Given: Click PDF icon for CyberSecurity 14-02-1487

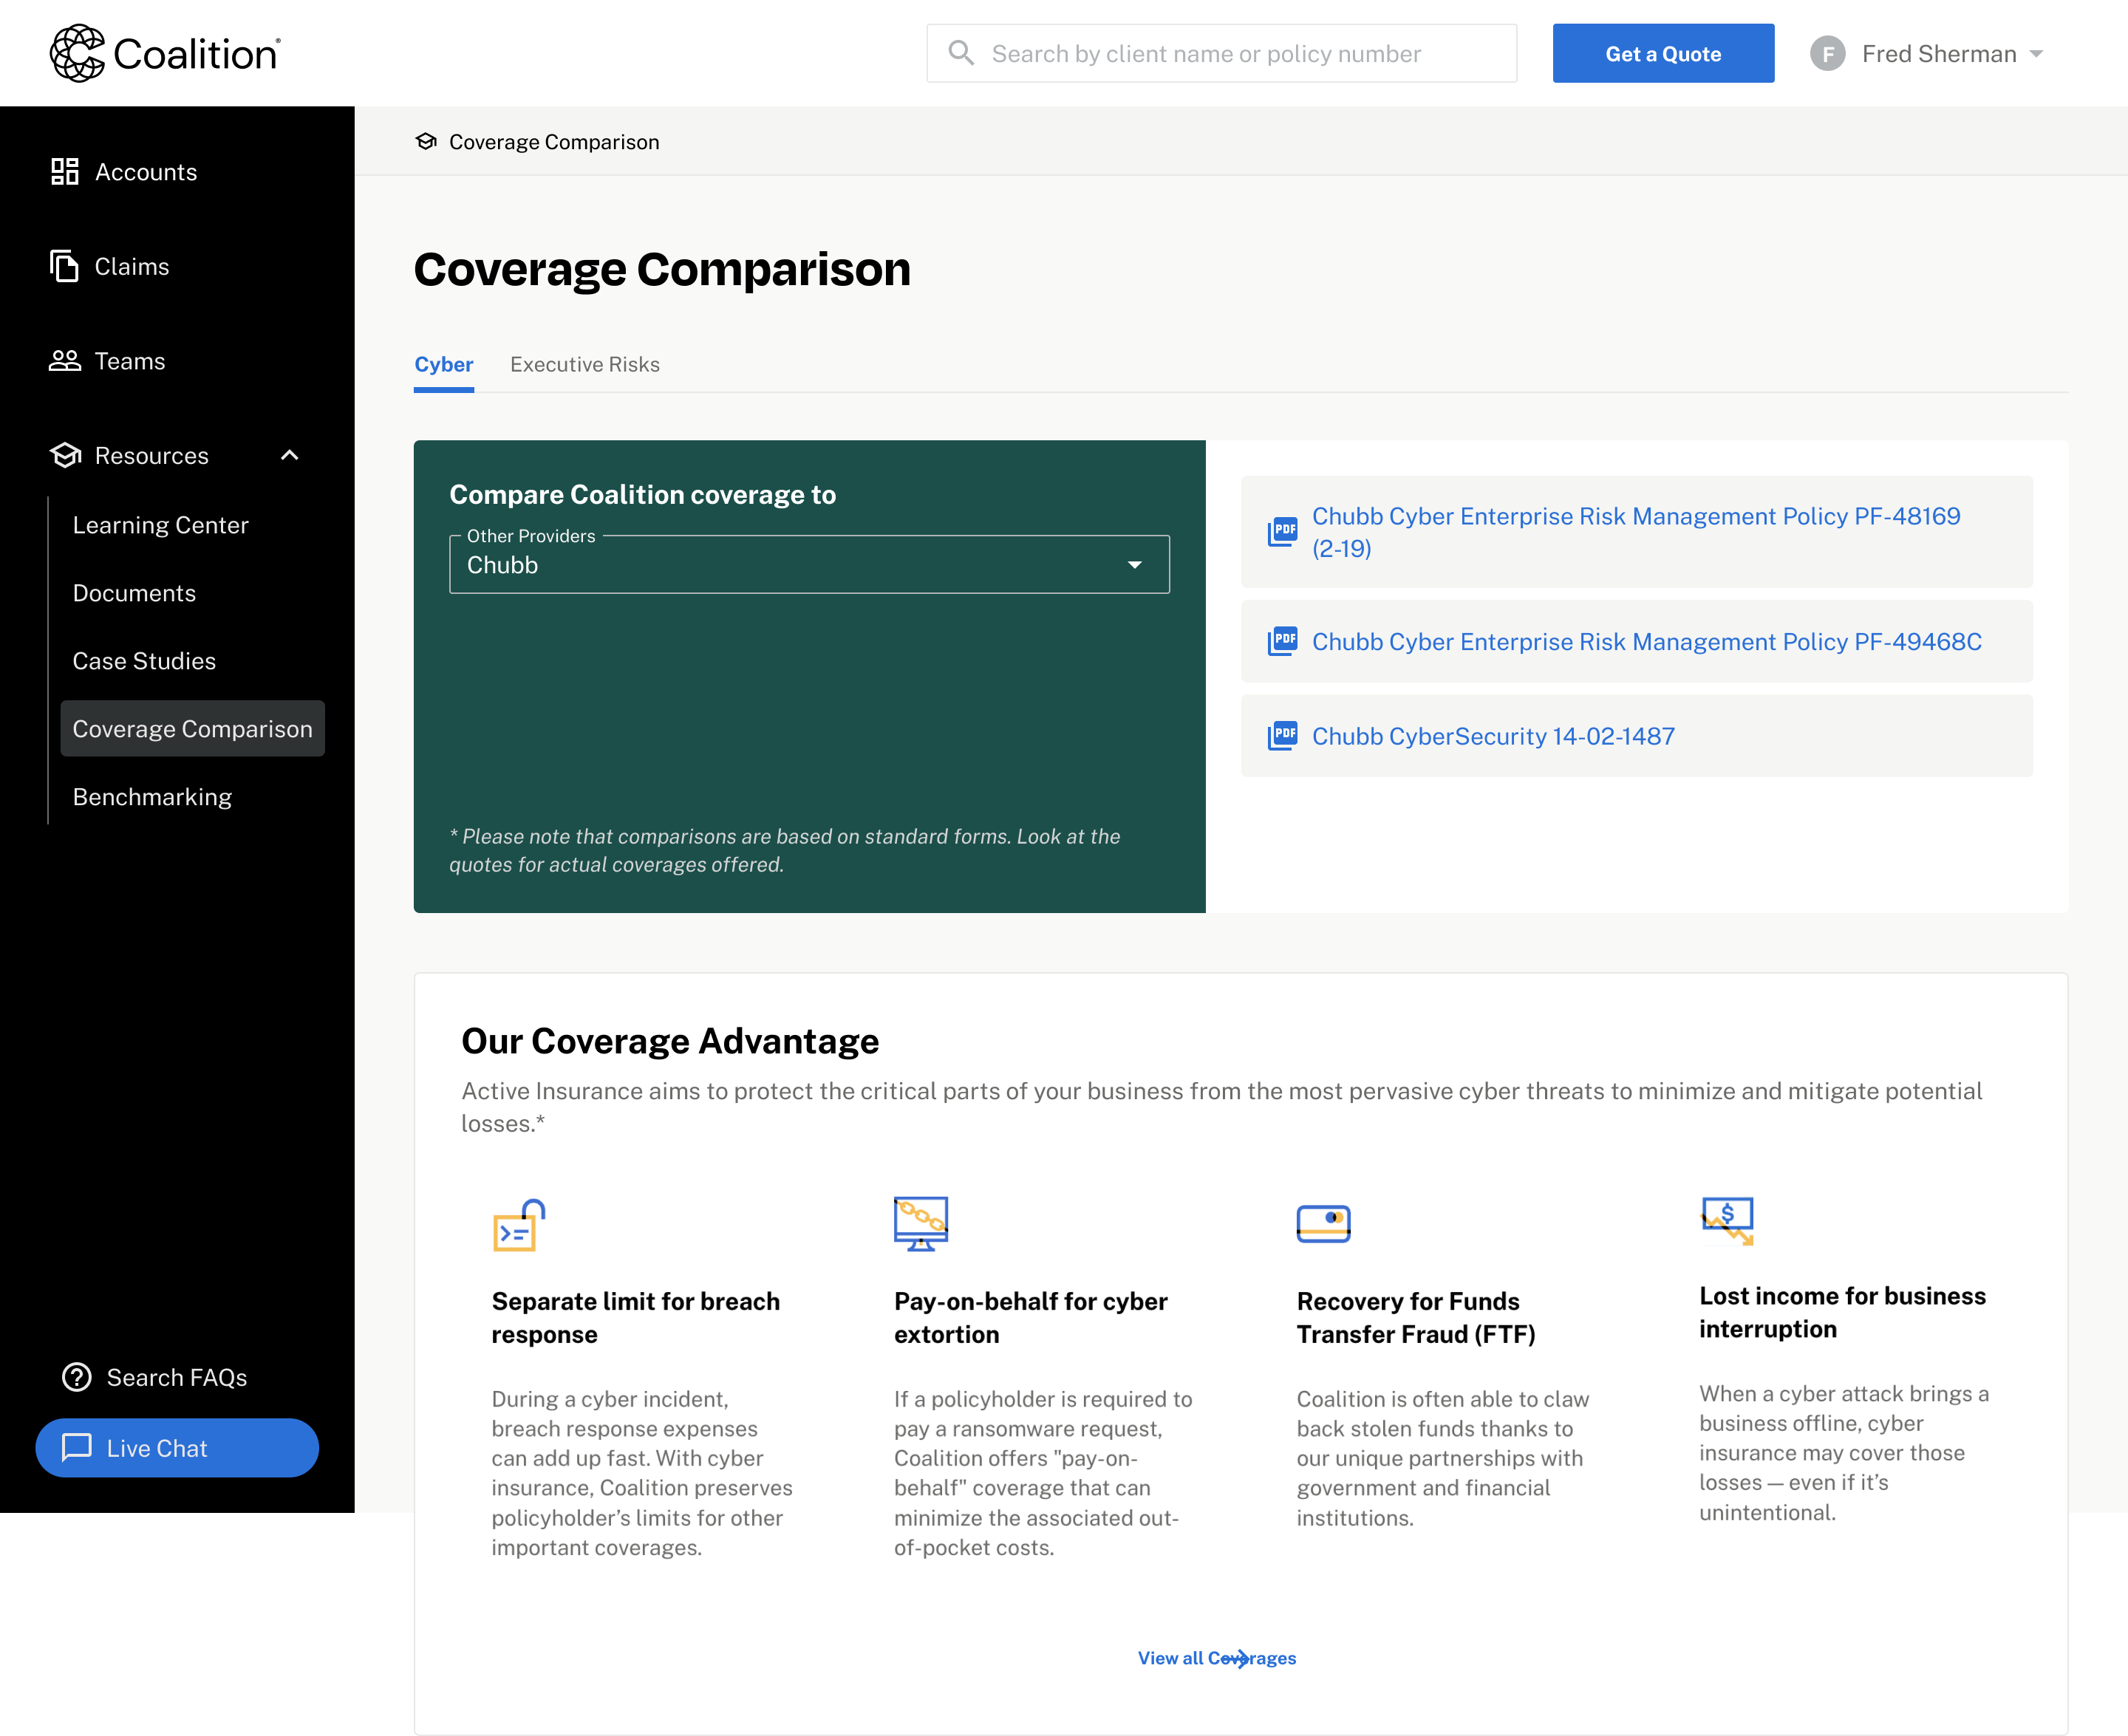Looking at the screenshot, I should click(1282, 736).
